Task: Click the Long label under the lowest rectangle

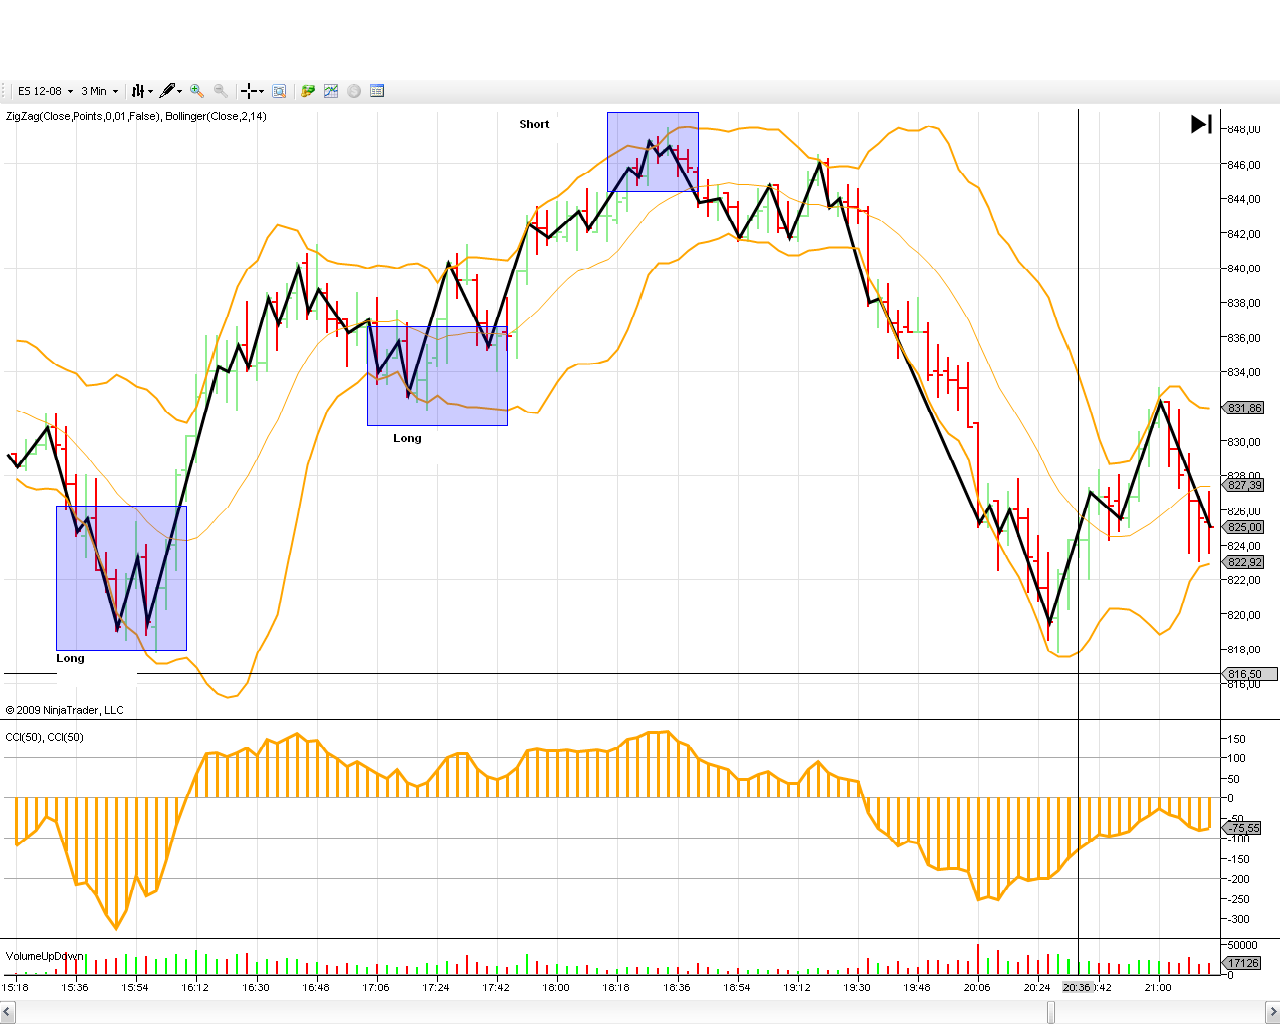Action: pos(70,658)
